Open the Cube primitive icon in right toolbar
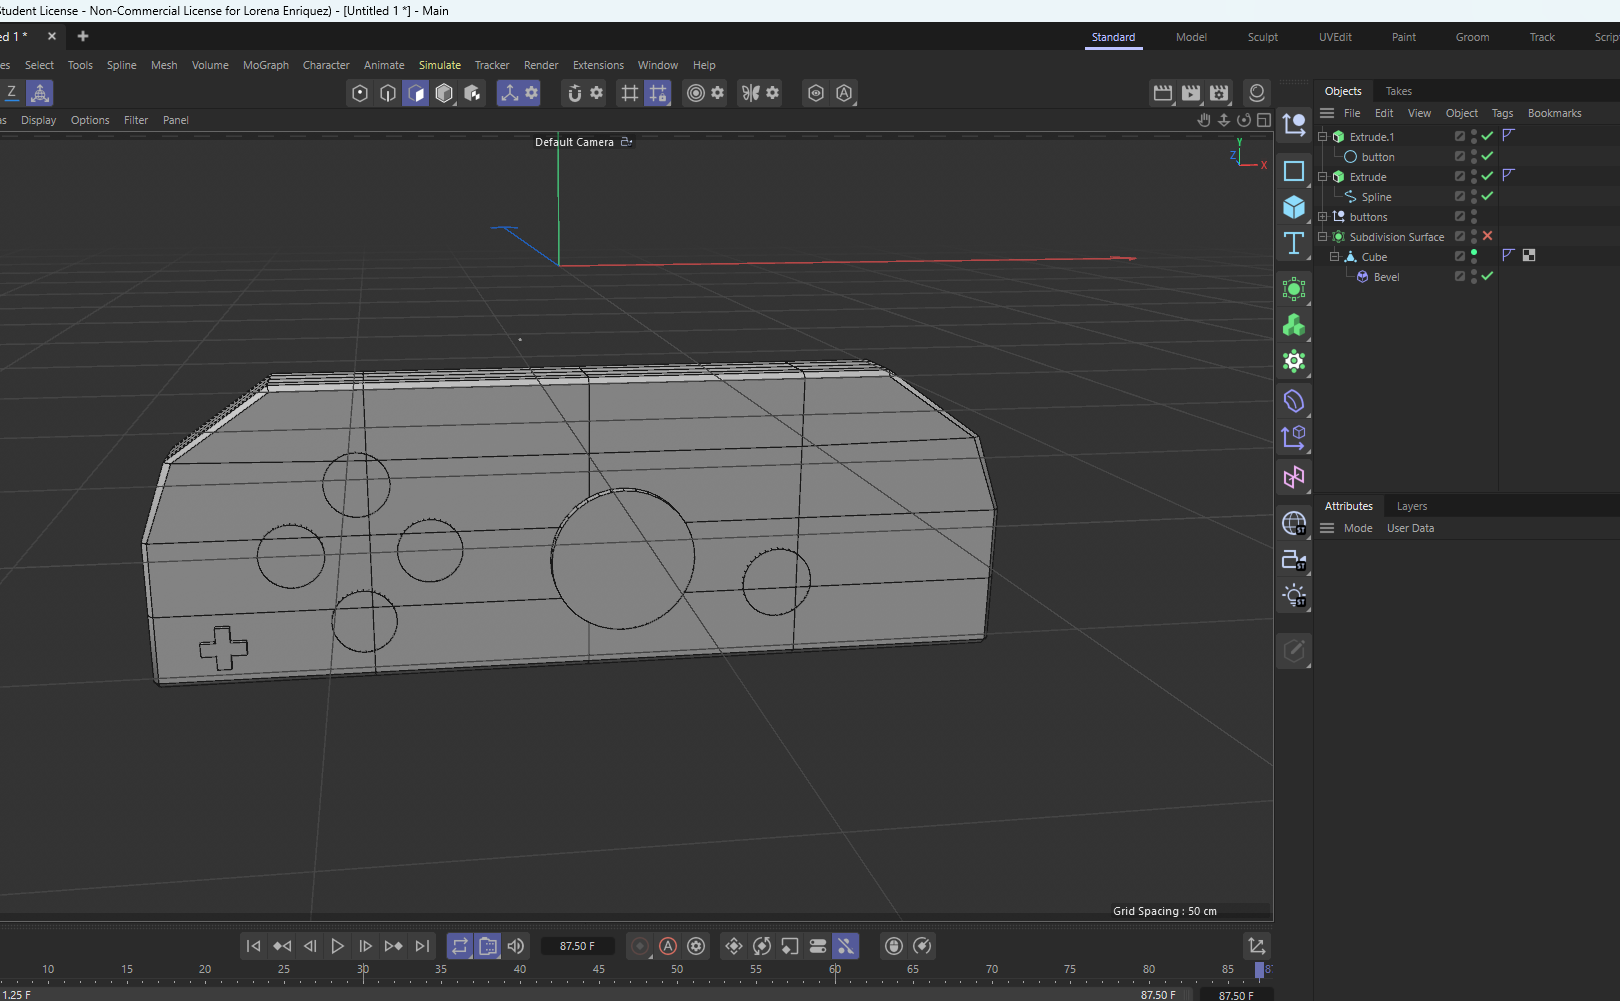The width and height of the screenshot is (1620, 1001). click(1293, 207)
